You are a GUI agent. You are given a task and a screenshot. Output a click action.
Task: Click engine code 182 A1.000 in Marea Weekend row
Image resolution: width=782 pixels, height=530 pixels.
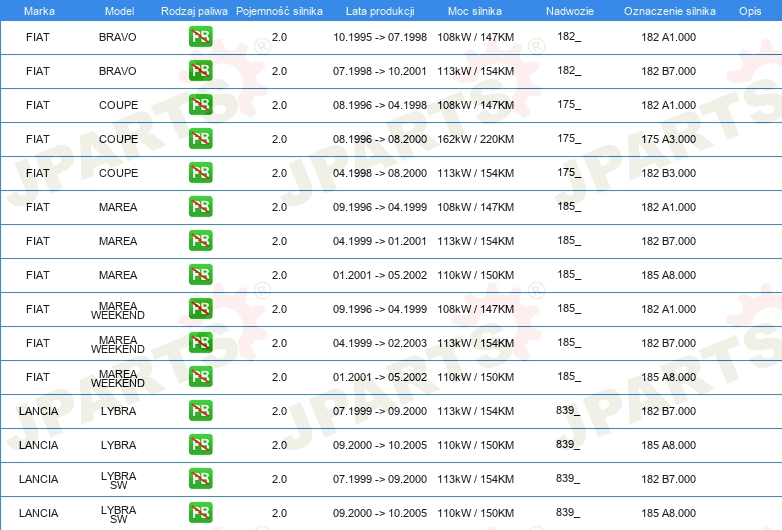pos(668,309)
